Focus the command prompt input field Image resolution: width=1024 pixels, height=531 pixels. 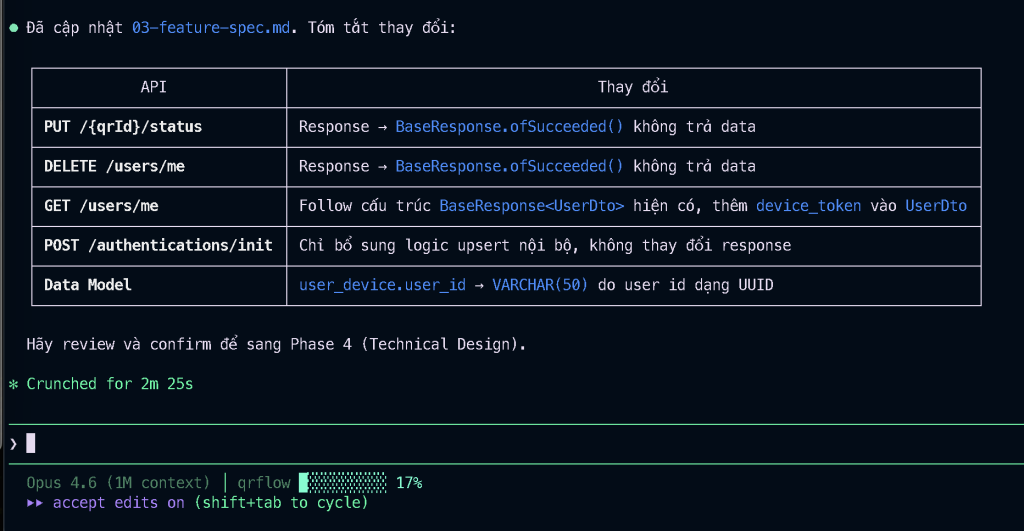click(x=500, y=443)
